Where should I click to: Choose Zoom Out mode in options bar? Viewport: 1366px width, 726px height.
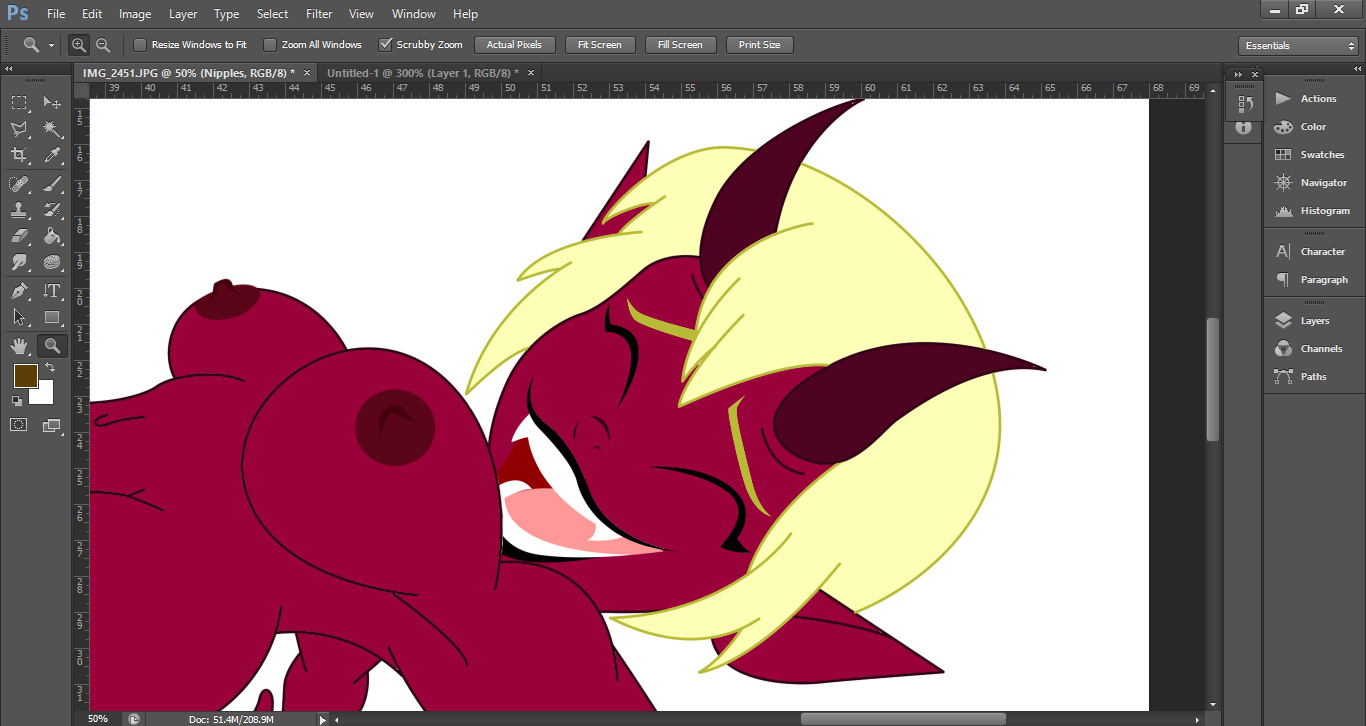[102, 45]
